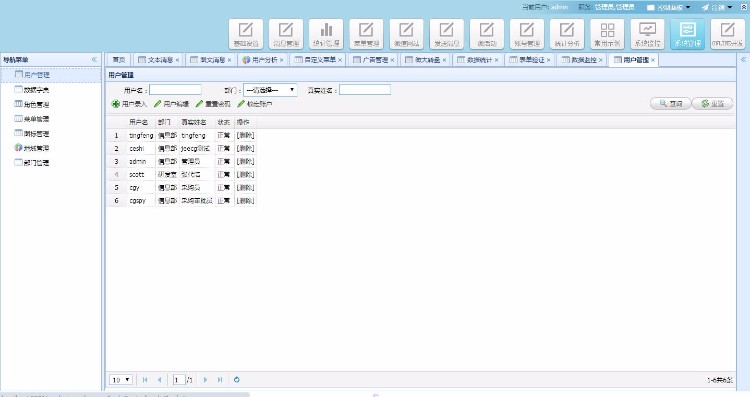Focus the 用户名 search field
750x397 pixels.
pos(175,90)
